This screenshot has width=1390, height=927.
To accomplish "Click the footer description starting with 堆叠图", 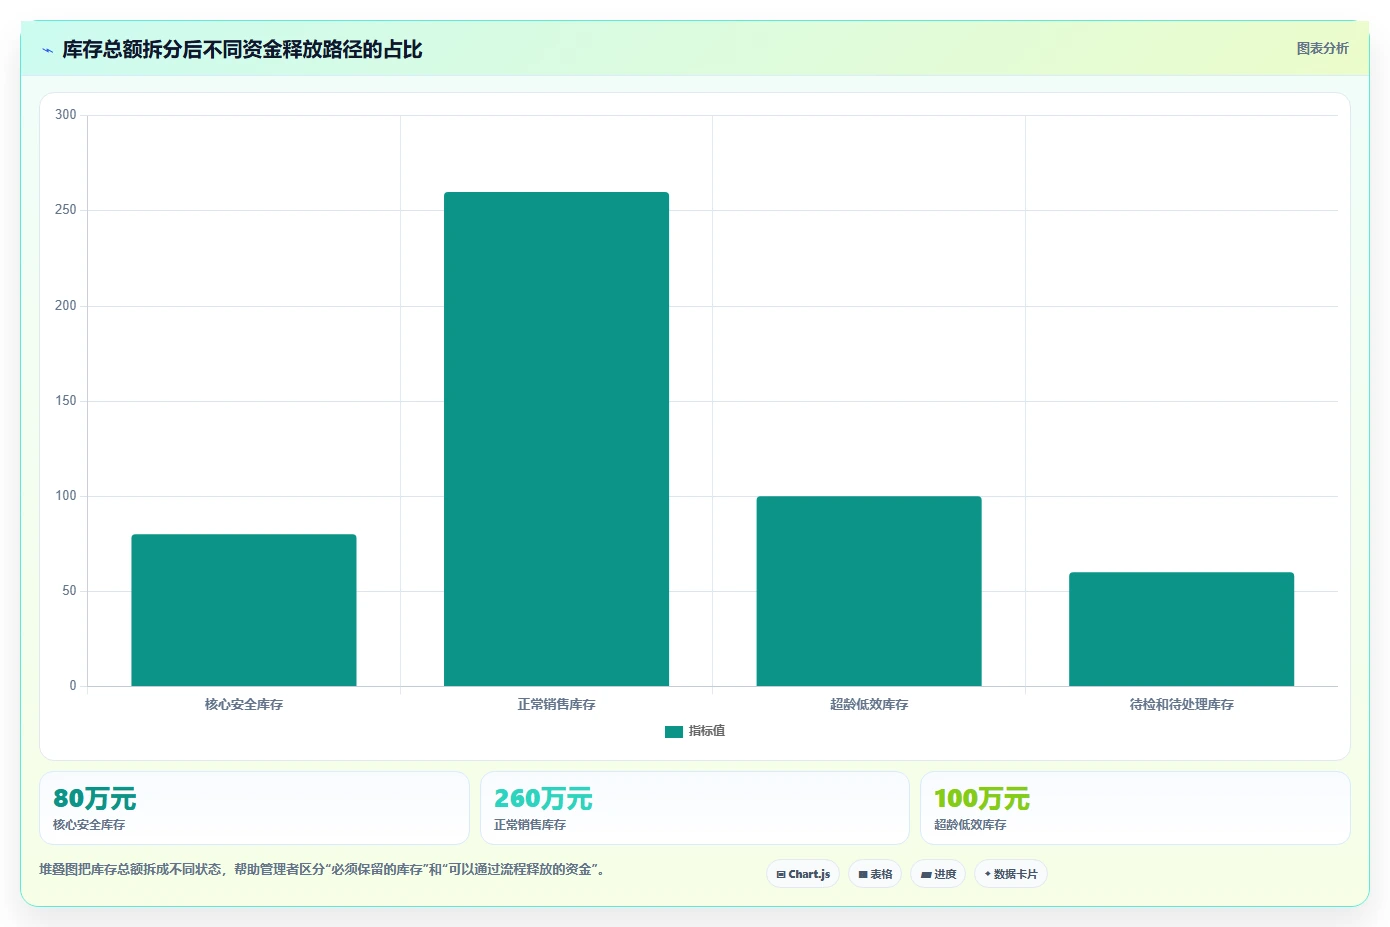I will (x=322, y=869).
